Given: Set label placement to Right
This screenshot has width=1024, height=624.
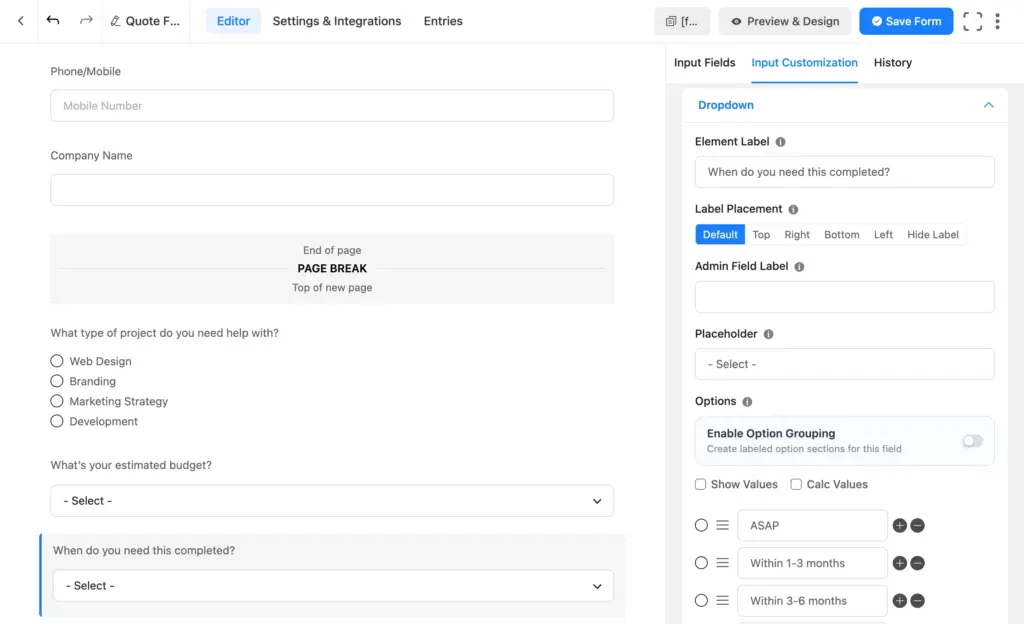Looking at the screenshot, I should (x=797, y=234).
